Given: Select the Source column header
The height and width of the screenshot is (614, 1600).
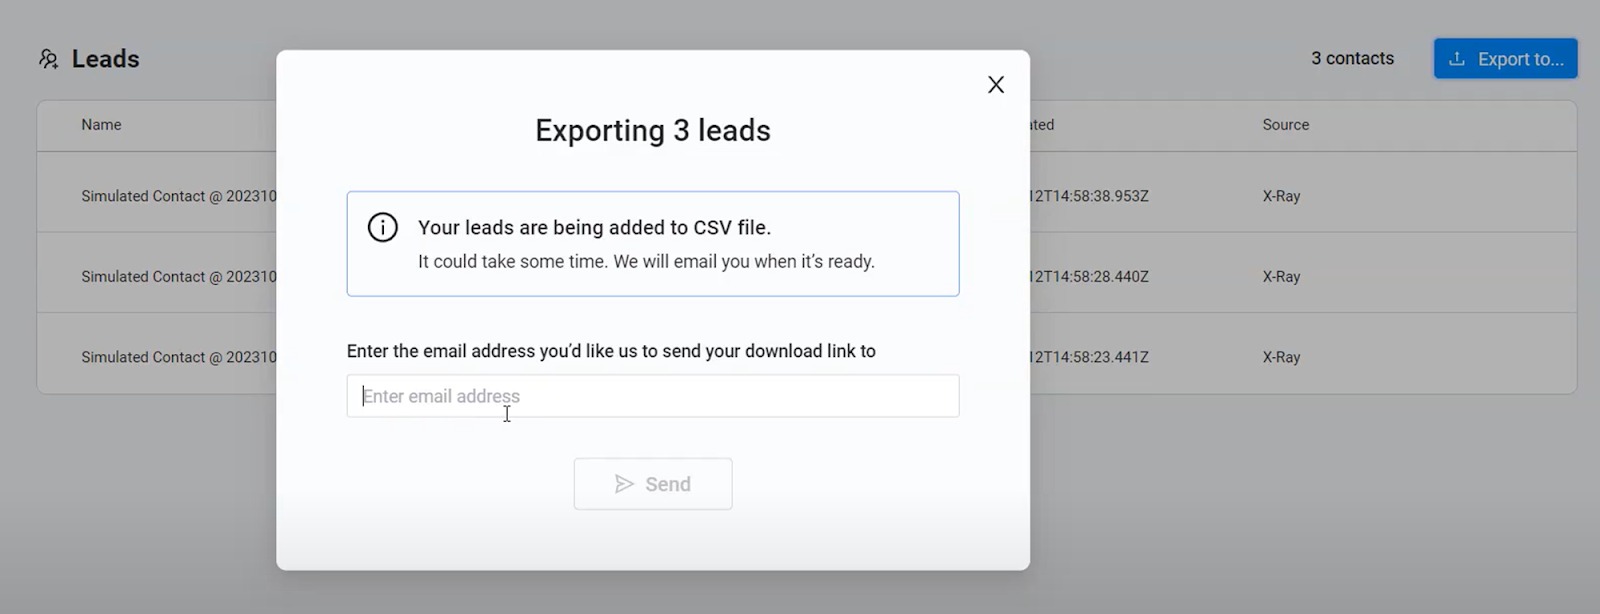Looking at the screenshot, I should tap(1285, 125).
